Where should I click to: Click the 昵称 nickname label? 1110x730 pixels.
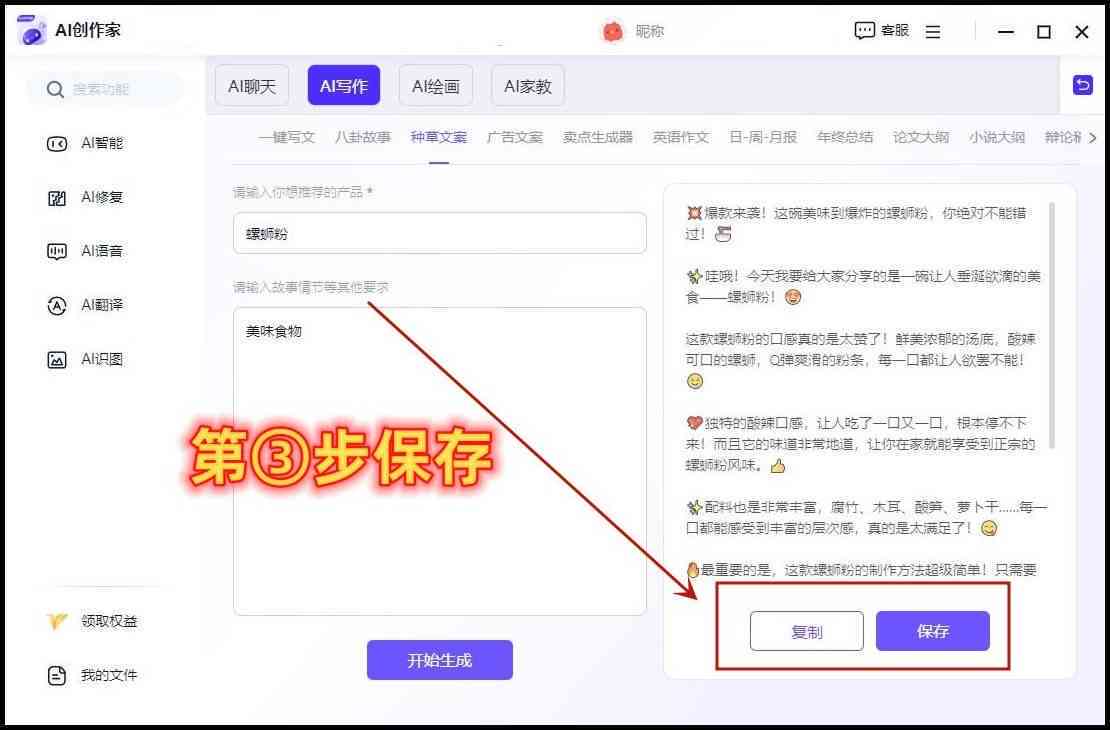[650, 31]
